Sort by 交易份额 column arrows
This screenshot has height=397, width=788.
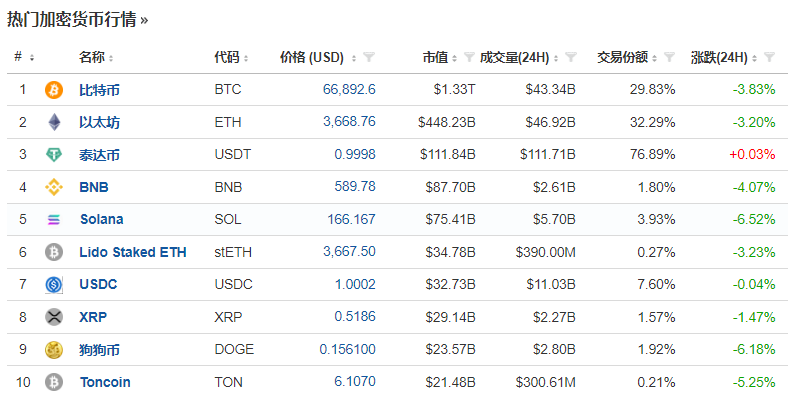(x=654, y=58)
